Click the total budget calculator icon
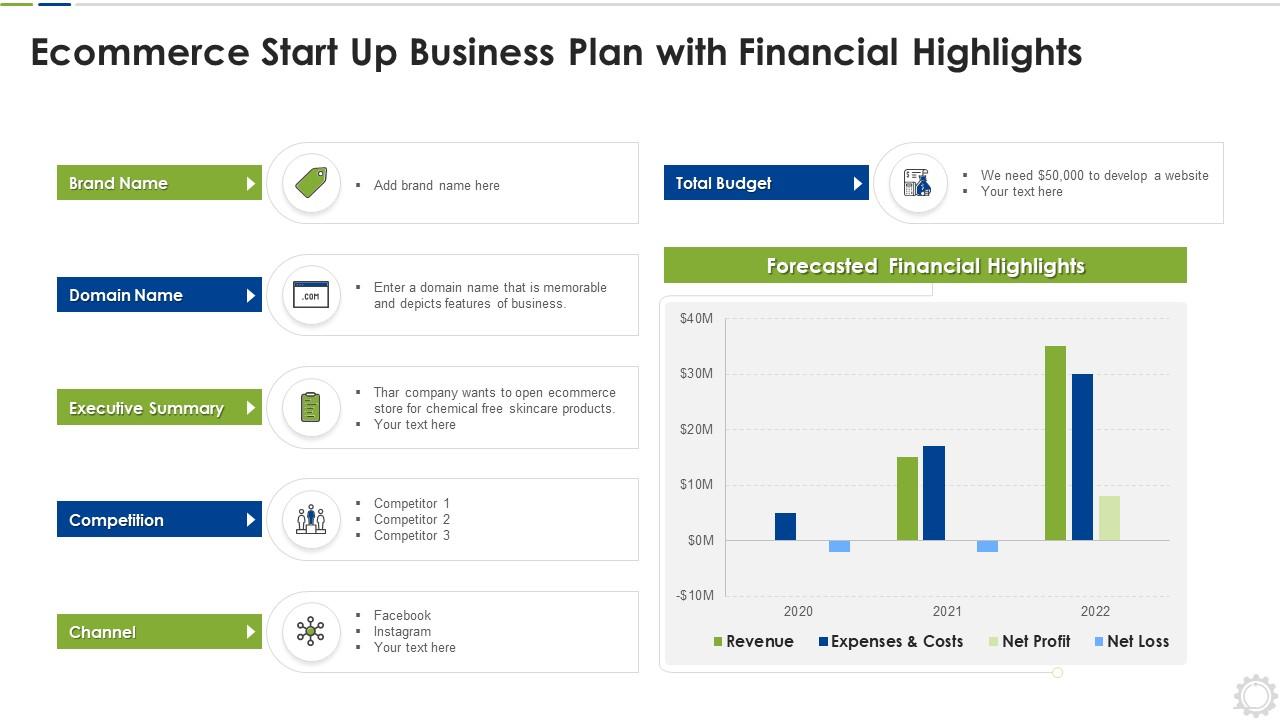This screenshot has width=1280, height=720. coord(917,183)
